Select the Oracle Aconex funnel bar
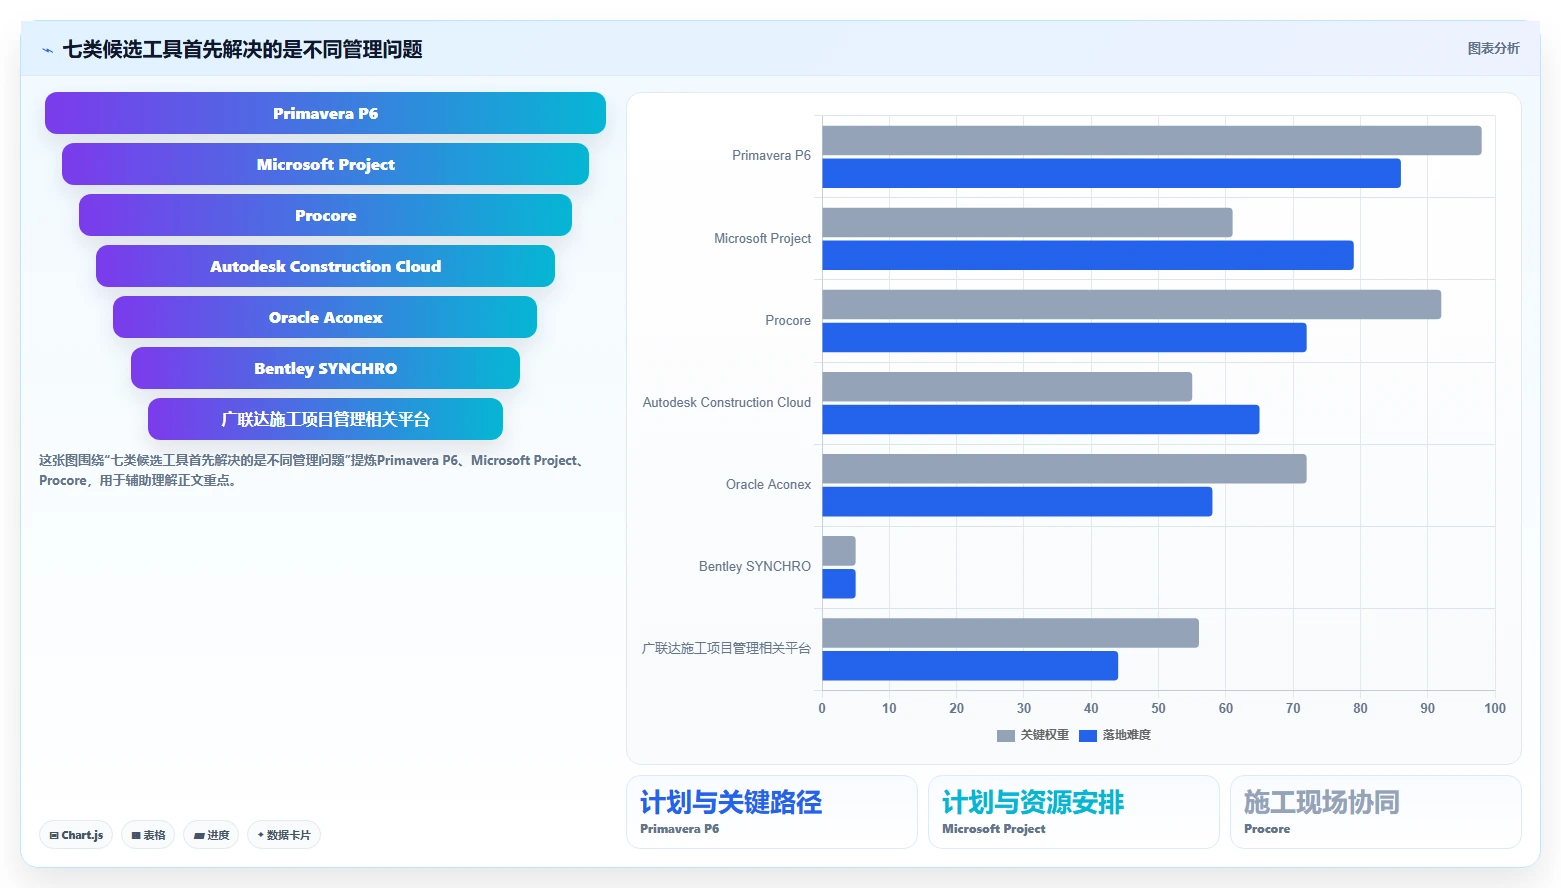The height and width of the screenshot is (888, 1561). click(x=325, y=317)
